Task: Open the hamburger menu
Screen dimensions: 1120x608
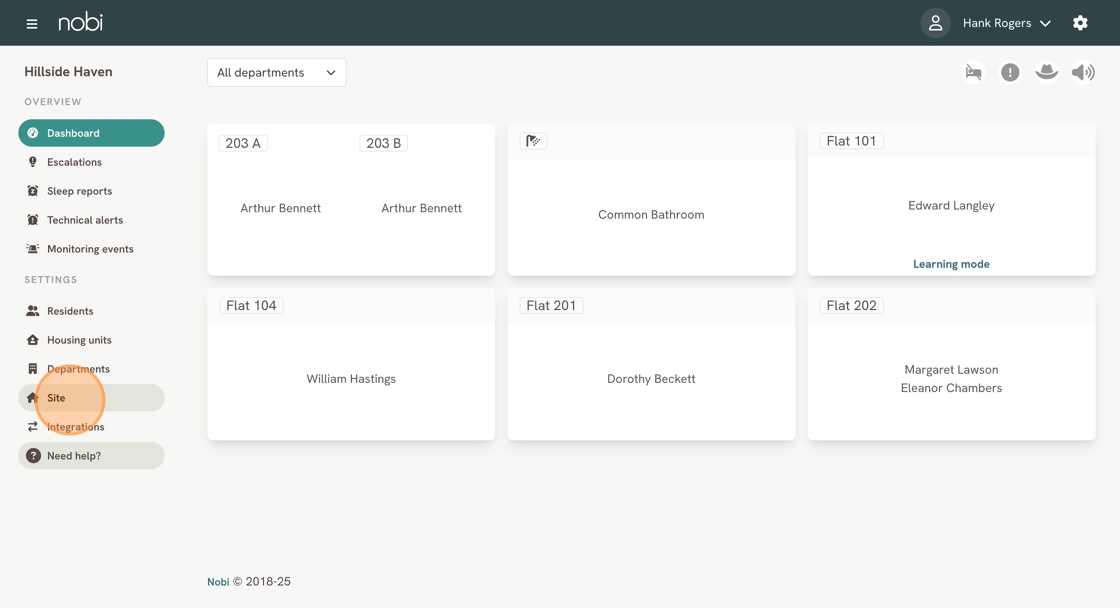Action: tap(32, 23)
